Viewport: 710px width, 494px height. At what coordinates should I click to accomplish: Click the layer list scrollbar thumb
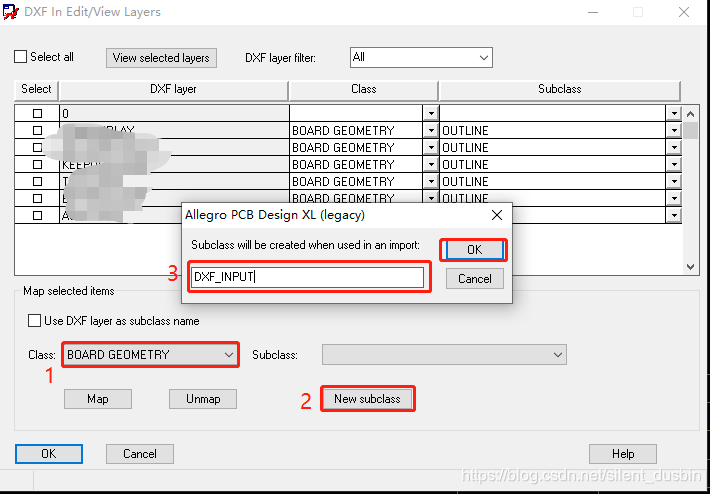tap(691, 130)
